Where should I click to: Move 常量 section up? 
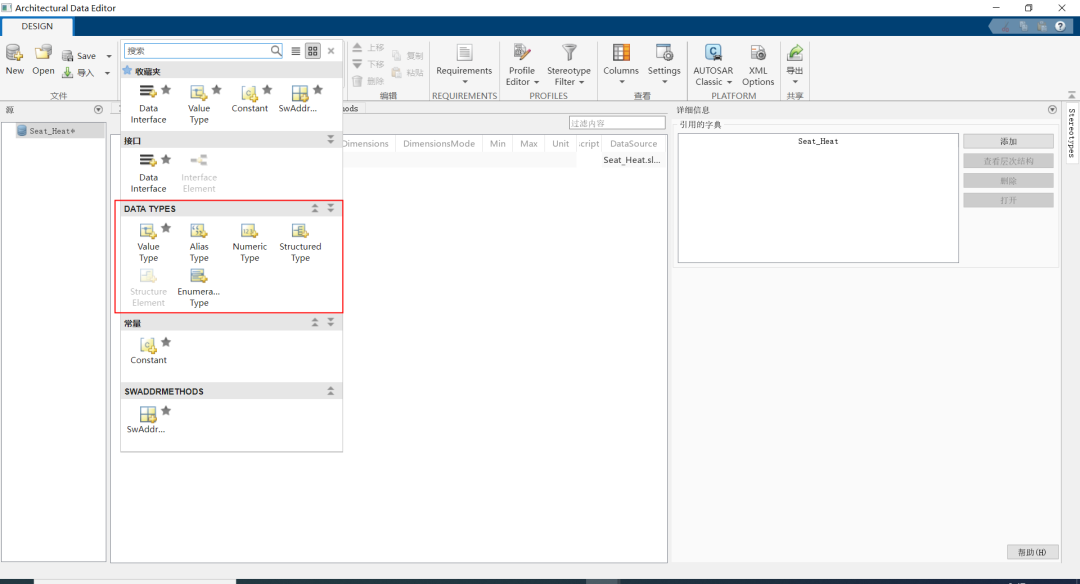[x=315, y=322]
